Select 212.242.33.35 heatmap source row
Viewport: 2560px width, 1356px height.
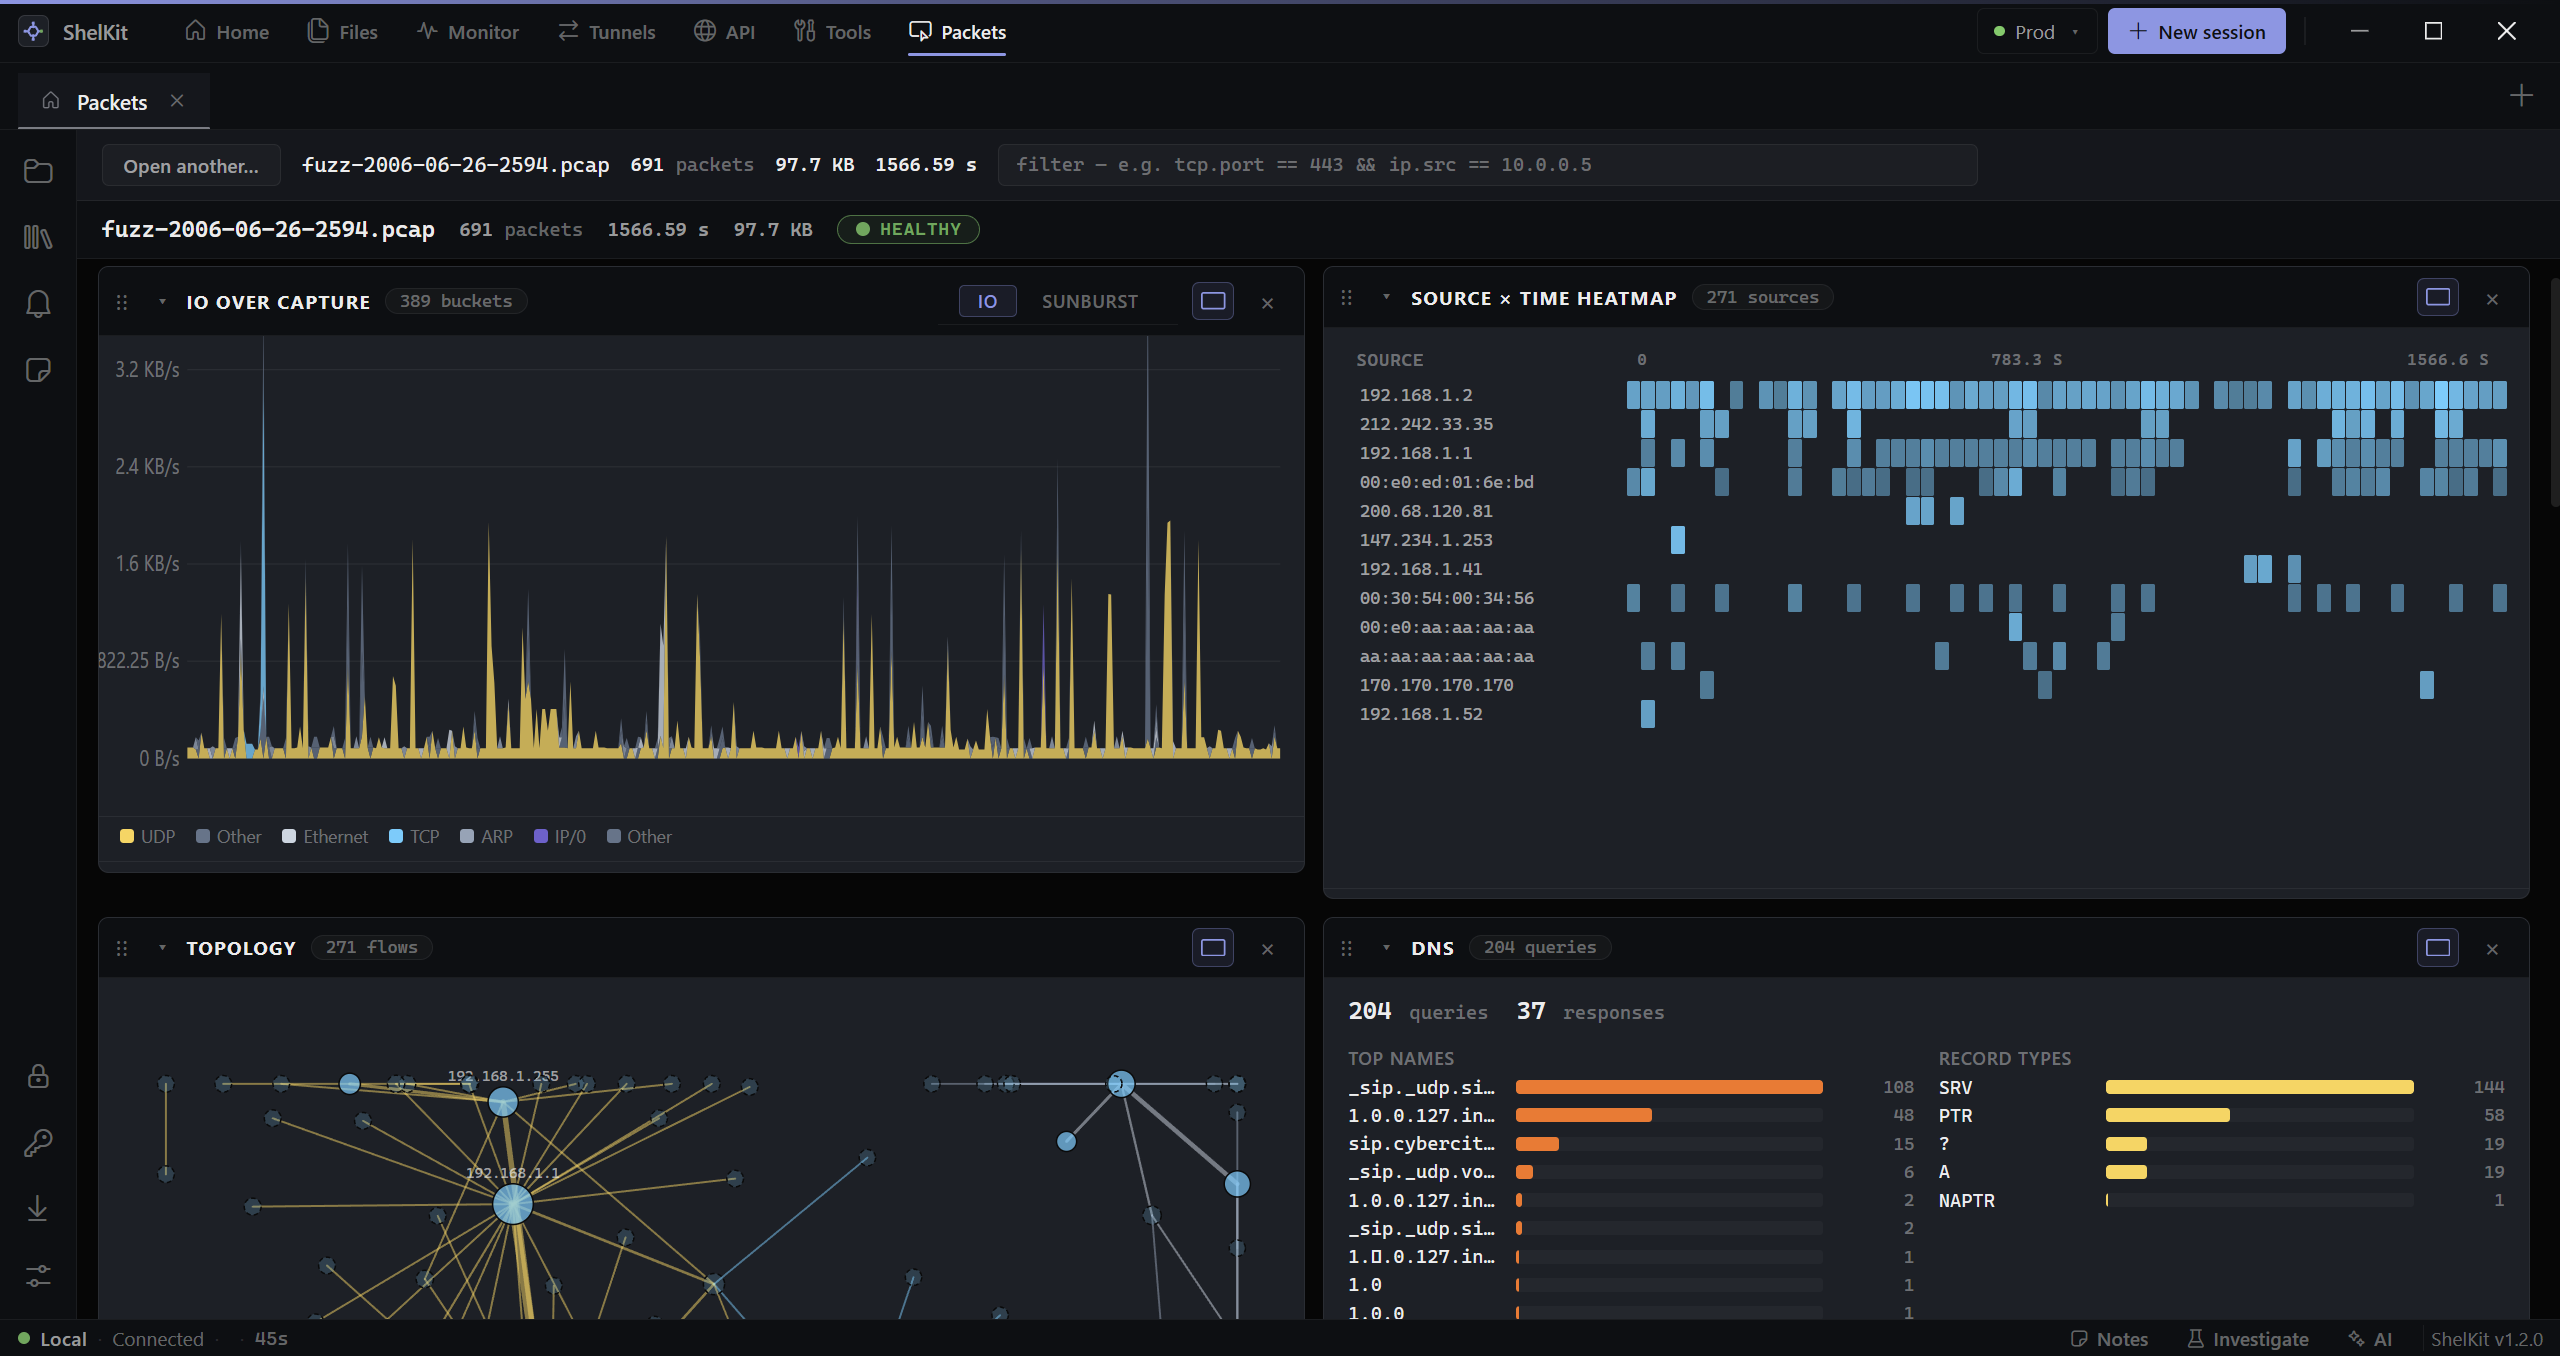pyautogui.click(x=1932, y=424)
